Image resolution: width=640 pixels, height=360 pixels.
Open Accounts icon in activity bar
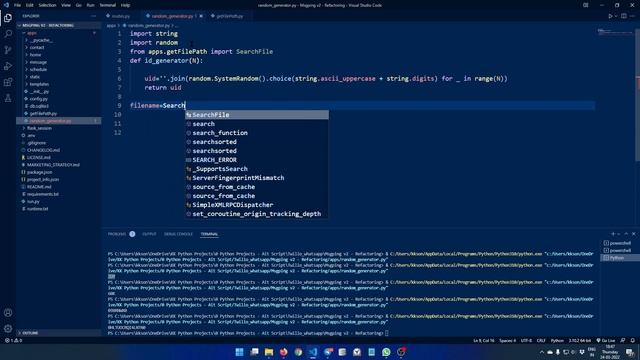pos(8,313)
